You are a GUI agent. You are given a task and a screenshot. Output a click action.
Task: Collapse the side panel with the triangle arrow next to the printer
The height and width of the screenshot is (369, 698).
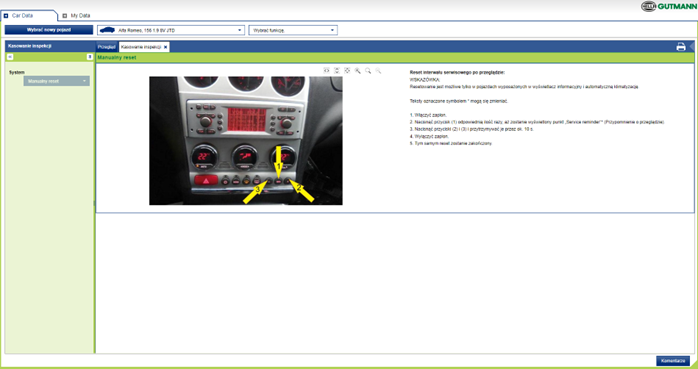point(693,47)
